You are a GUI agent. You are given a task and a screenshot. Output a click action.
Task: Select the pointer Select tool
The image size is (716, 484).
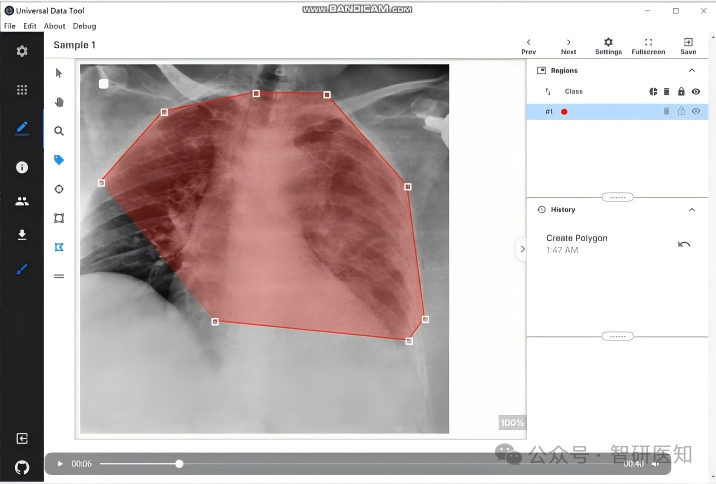59,73
